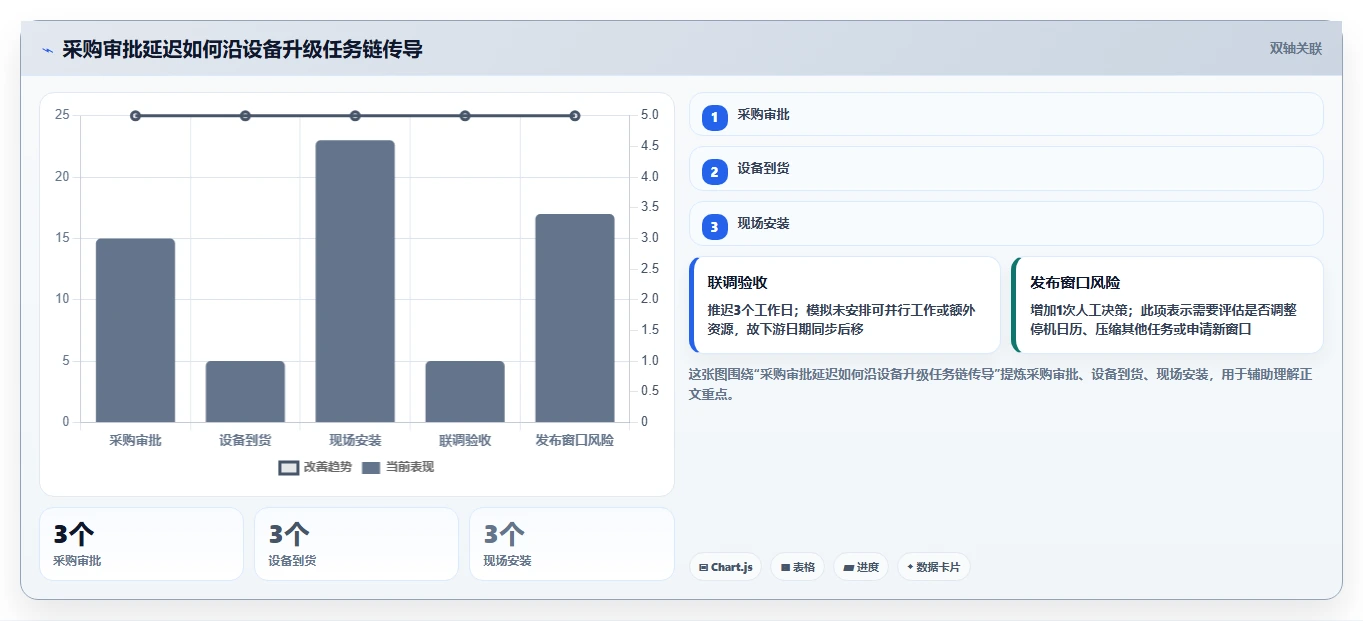1363x621 pixels.
Task: Click the 改善趋势 legend color box
Action: (288, 468)
